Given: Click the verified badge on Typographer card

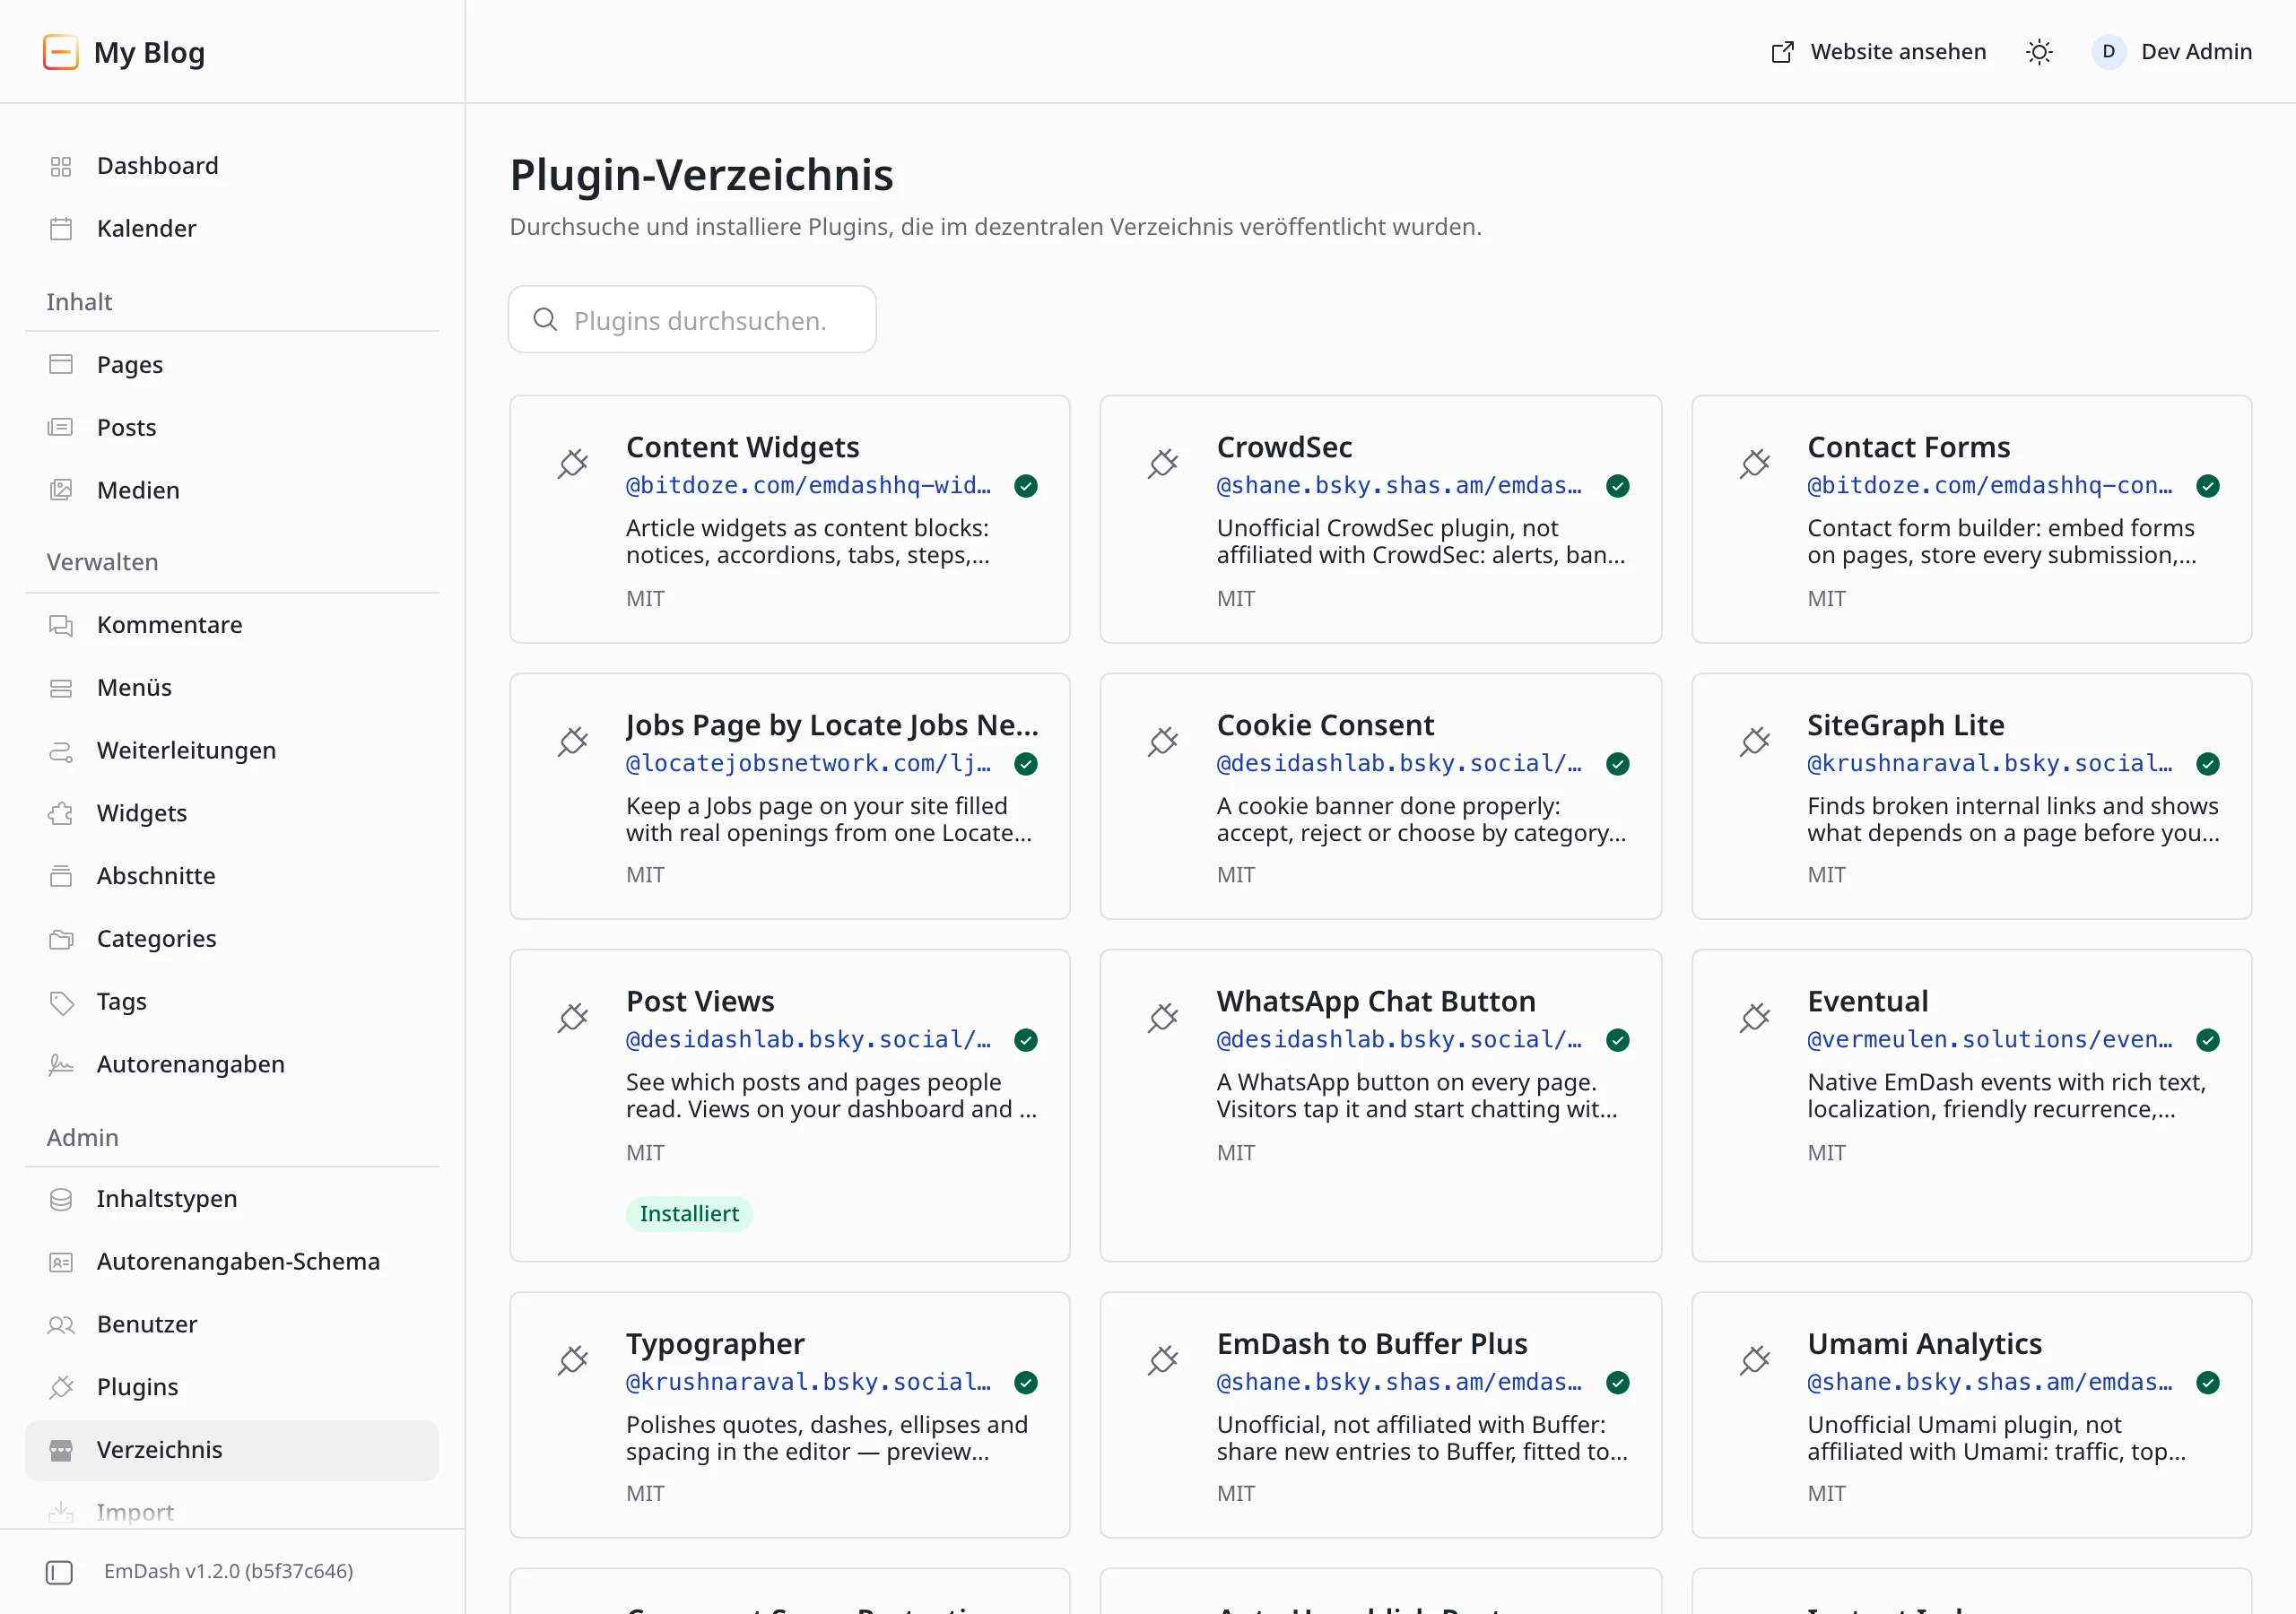Looking at the screenshot, I should click(1026, 1382).
